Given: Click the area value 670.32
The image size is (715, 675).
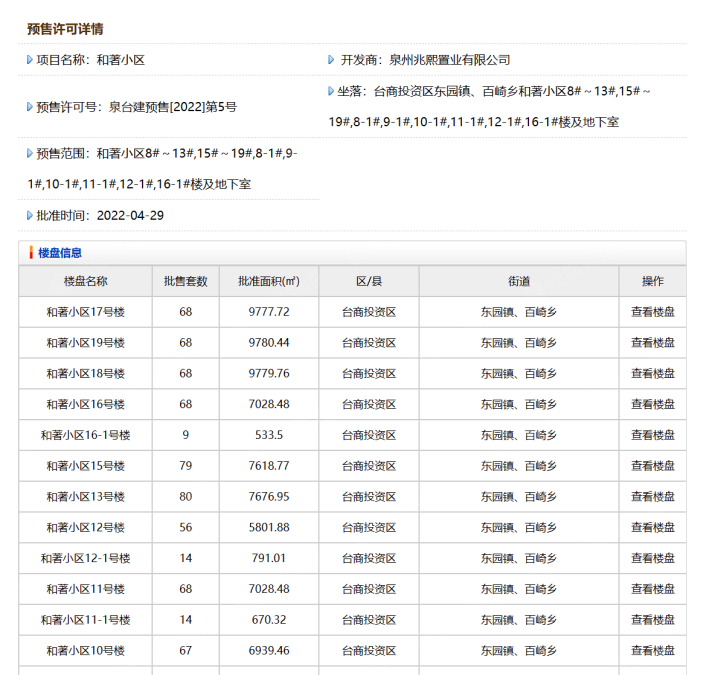Looking at the screenshot, I should coord(269,620).
